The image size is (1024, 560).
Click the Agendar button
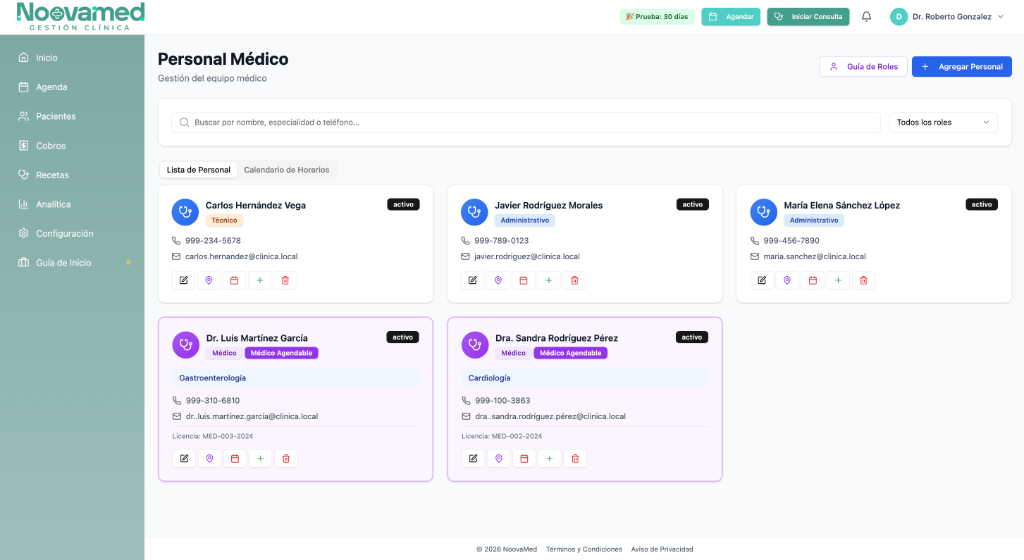[x=731, y=17]
